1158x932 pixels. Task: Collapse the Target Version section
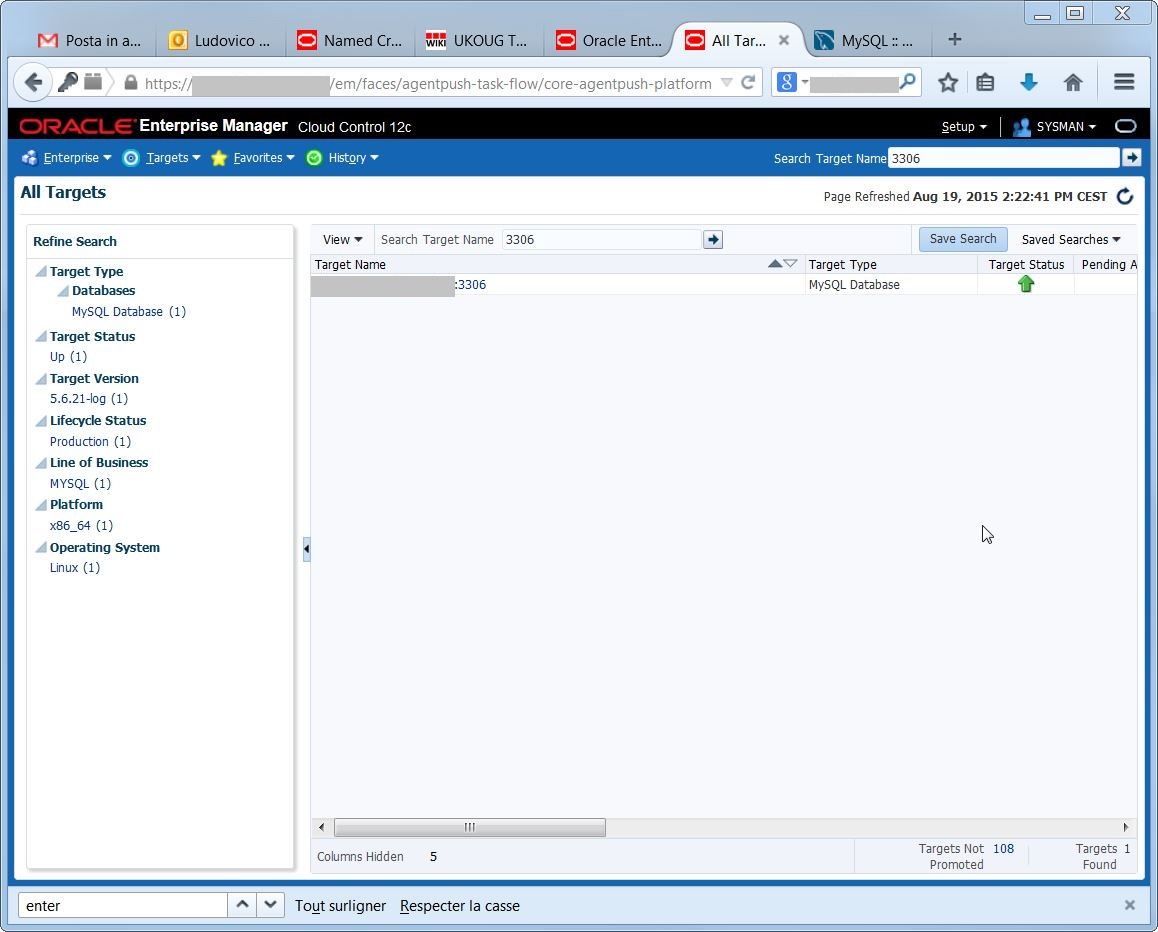(41, 378)
